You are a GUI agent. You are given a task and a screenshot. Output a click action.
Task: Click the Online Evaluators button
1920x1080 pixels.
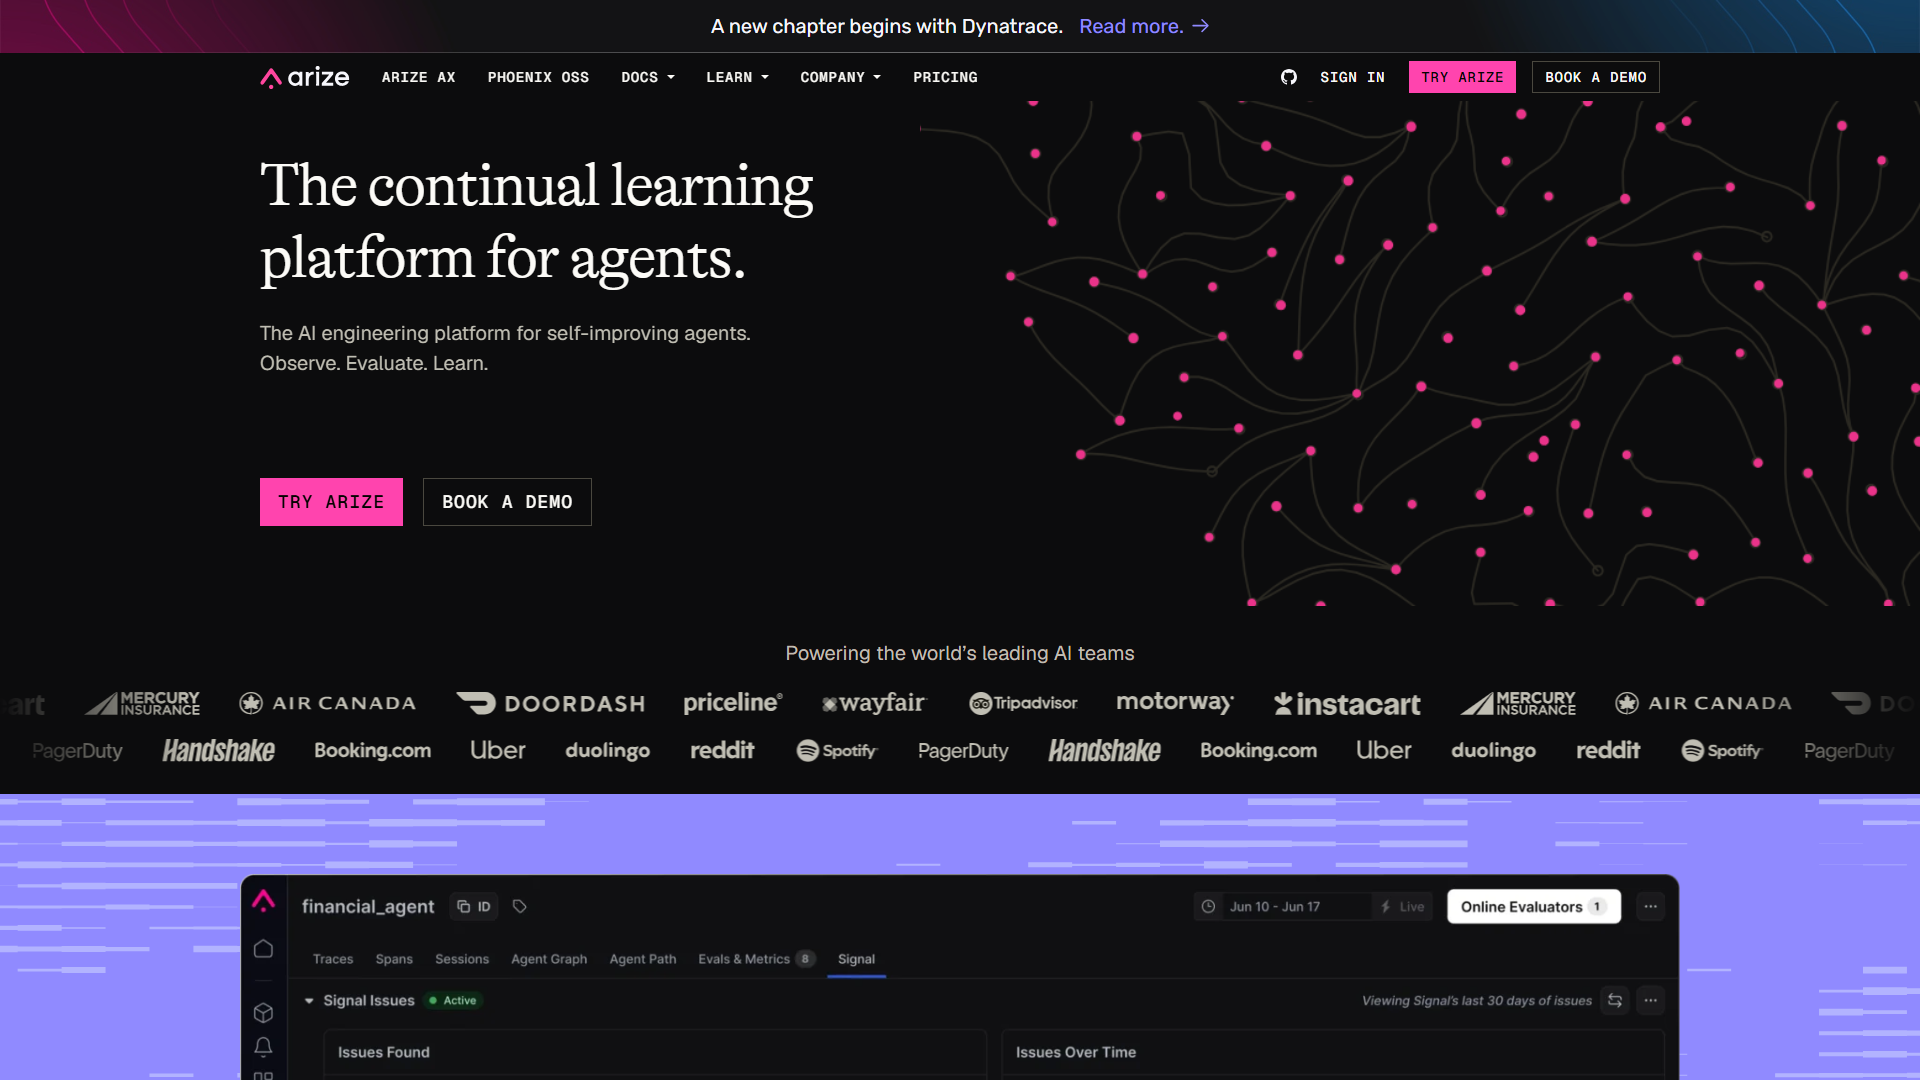click(x=1534, y=906)
